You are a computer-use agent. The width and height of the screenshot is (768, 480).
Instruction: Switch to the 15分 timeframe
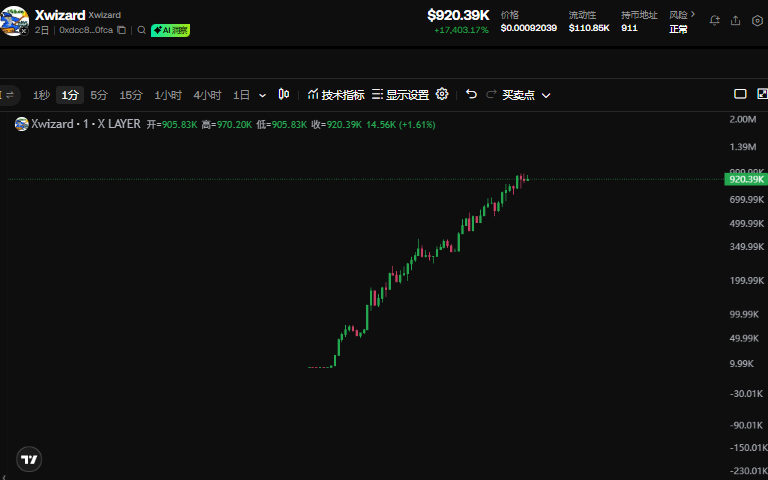tap(131, 95)
